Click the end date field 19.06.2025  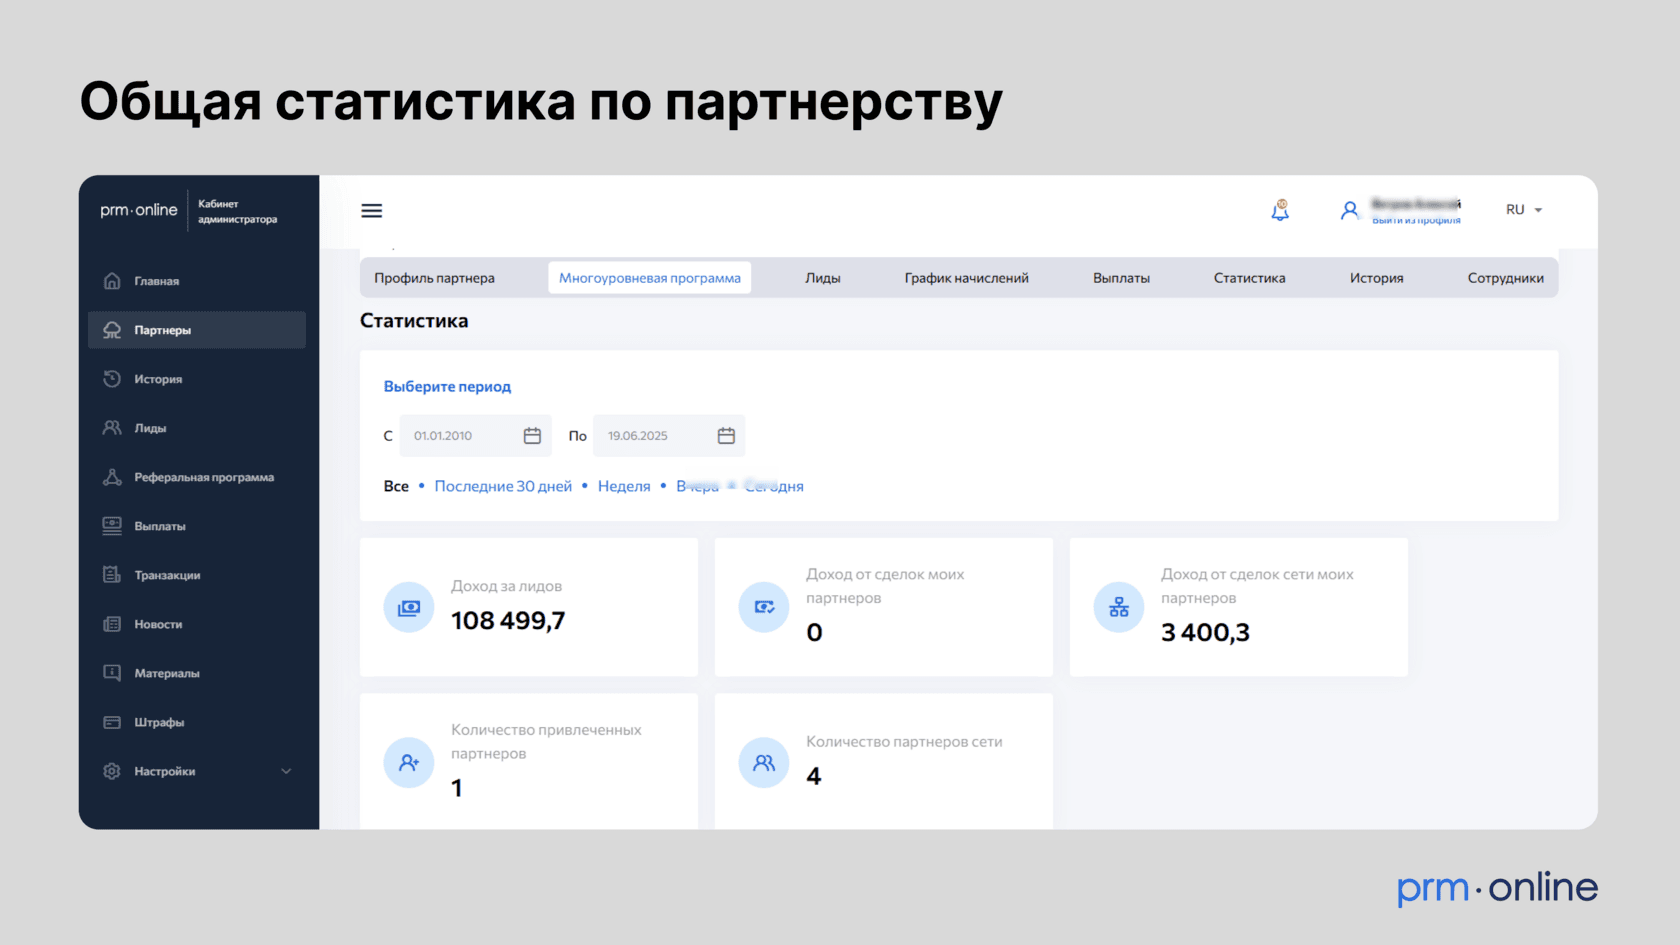coord(669,436)
